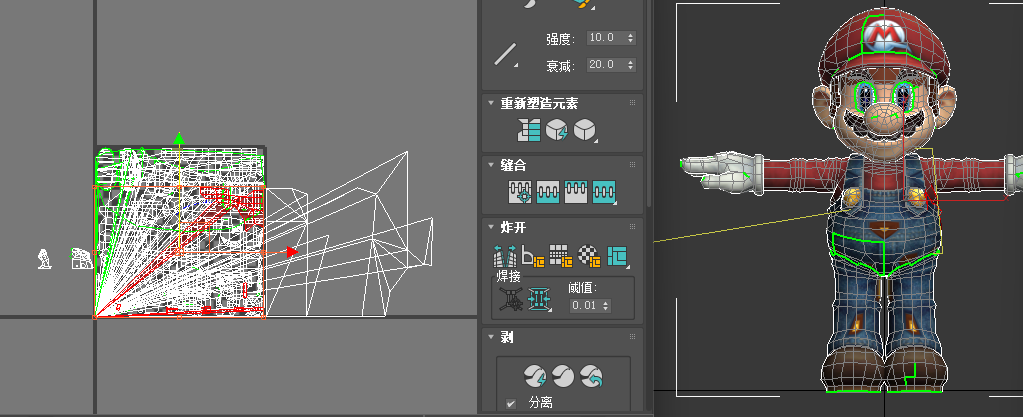Select the third stitch icon under 缝合
Viewport: 1023px width, 417px height.
click(x=575, y=193)
